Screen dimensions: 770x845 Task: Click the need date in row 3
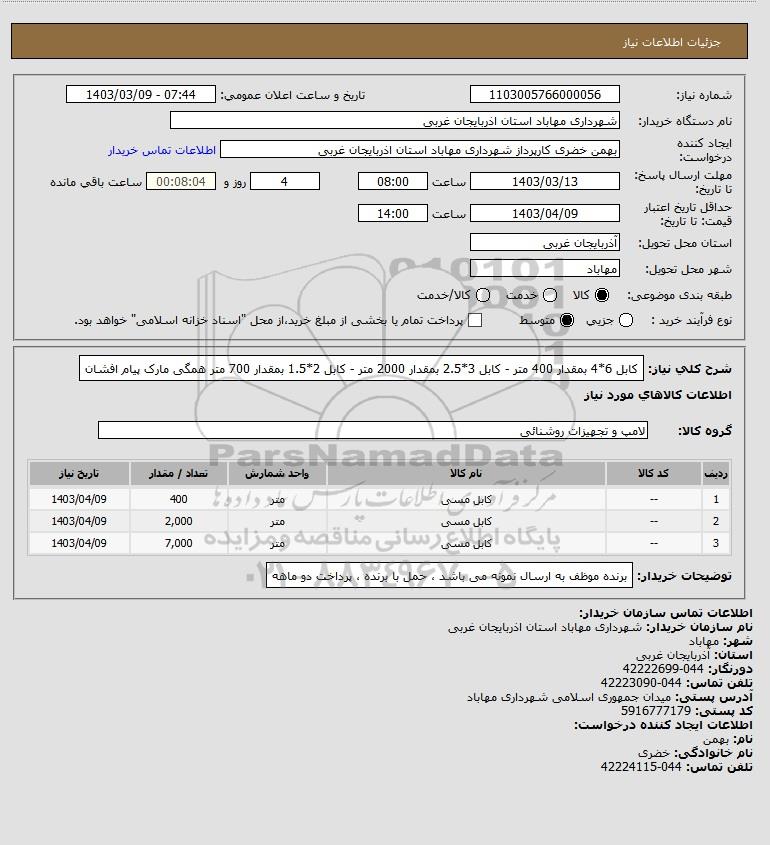pyautogui.click(x=79, y=543)
